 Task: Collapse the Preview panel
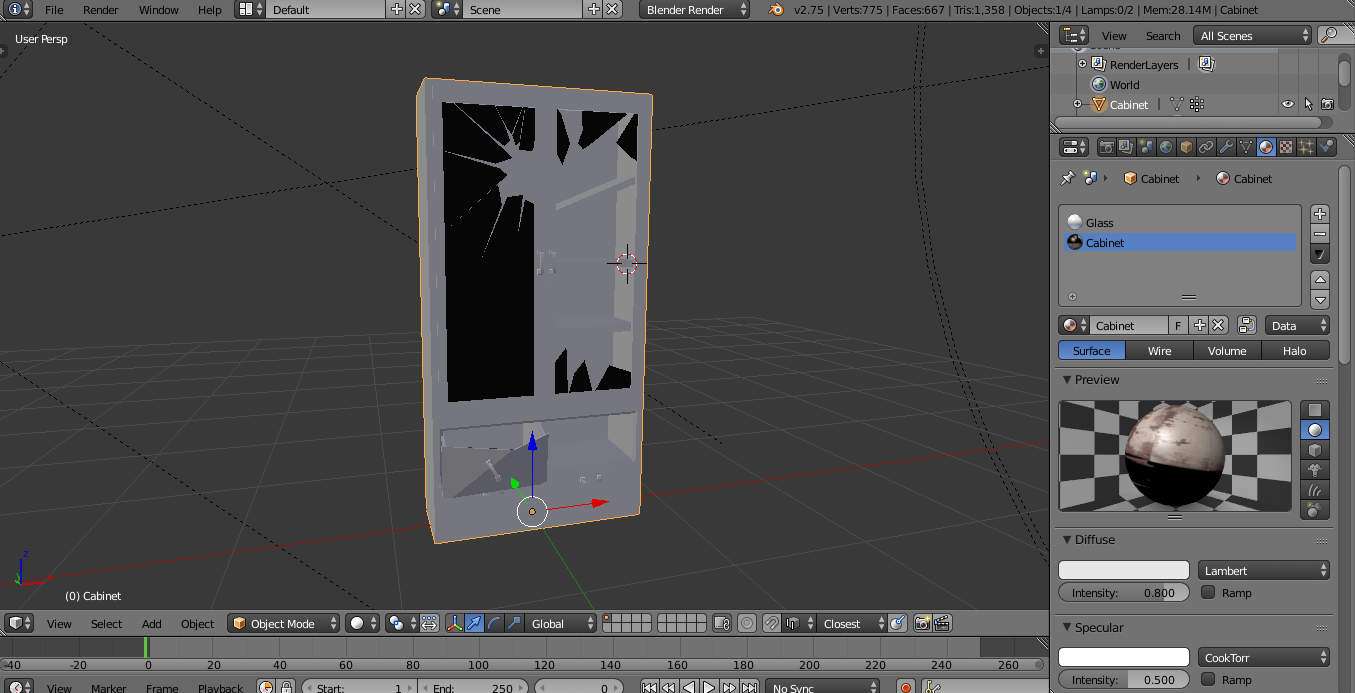1067,380
